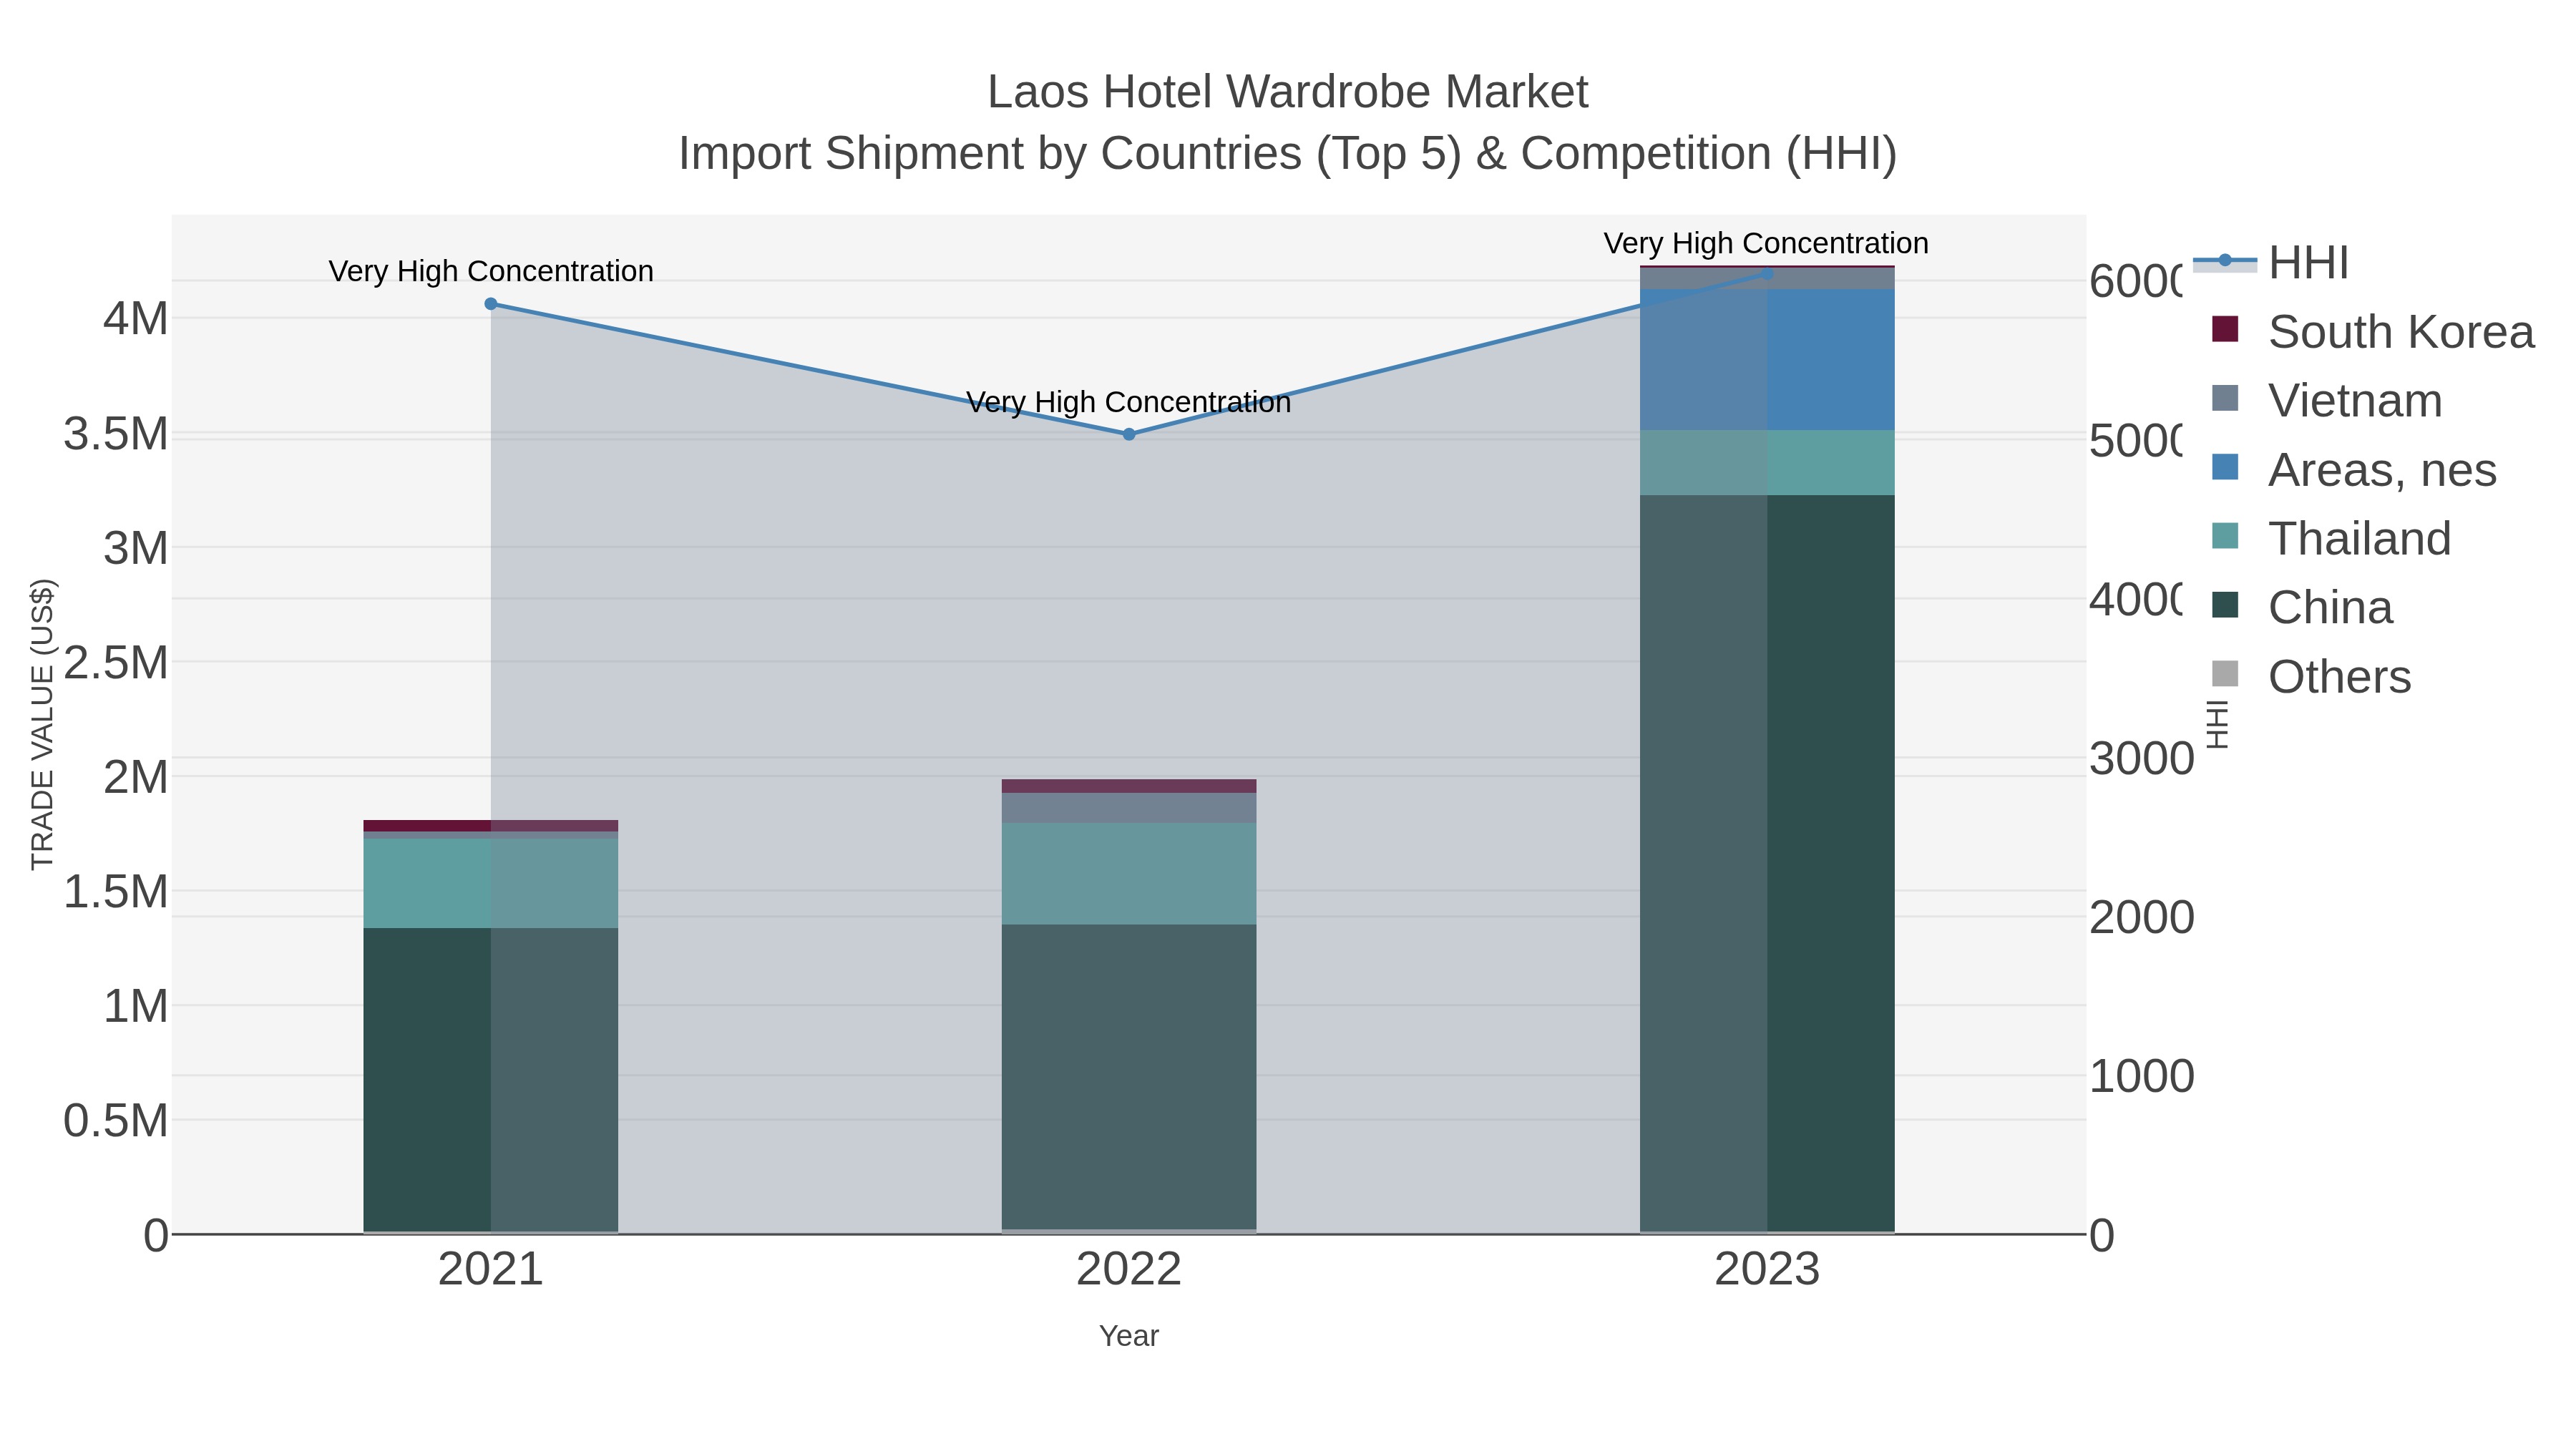The height and width of the screenshot is (1449, 2576).
Task: Click the Others gray legend swatch
Action: (x=2225, y=674)
